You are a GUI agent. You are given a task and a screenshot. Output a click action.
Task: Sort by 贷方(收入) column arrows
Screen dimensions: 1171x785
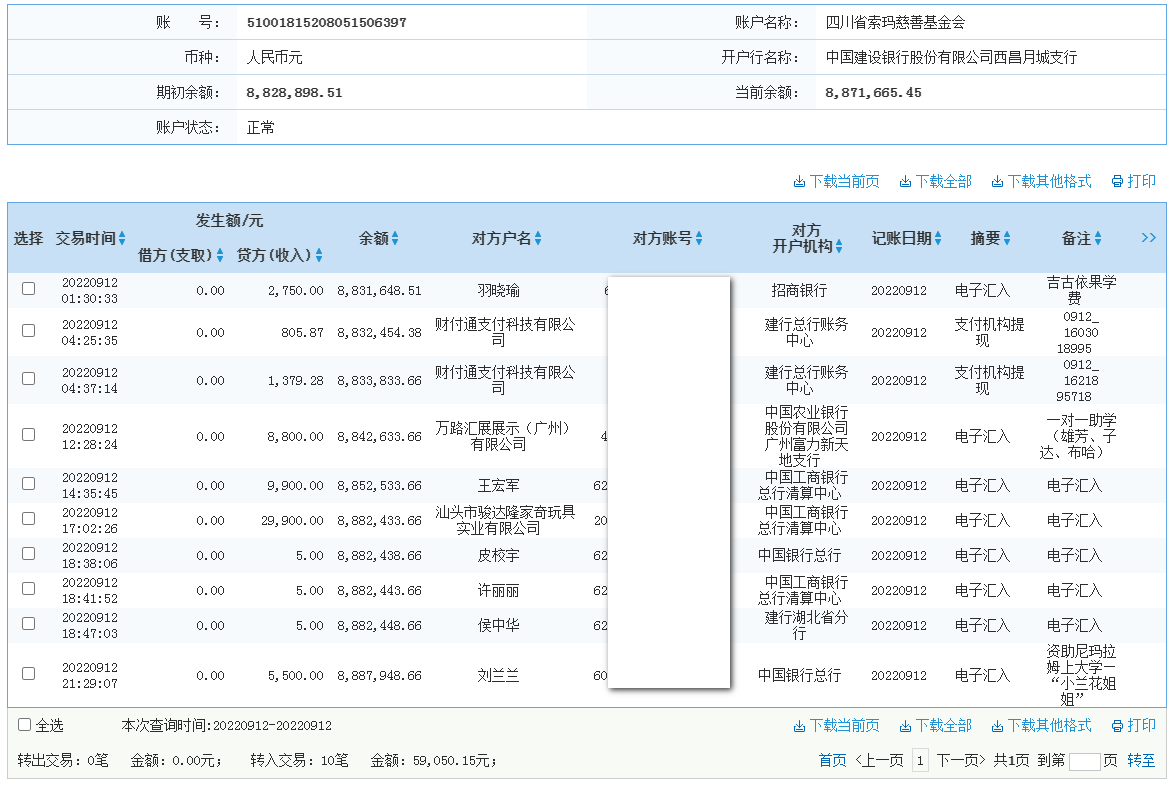coord(319,255)
